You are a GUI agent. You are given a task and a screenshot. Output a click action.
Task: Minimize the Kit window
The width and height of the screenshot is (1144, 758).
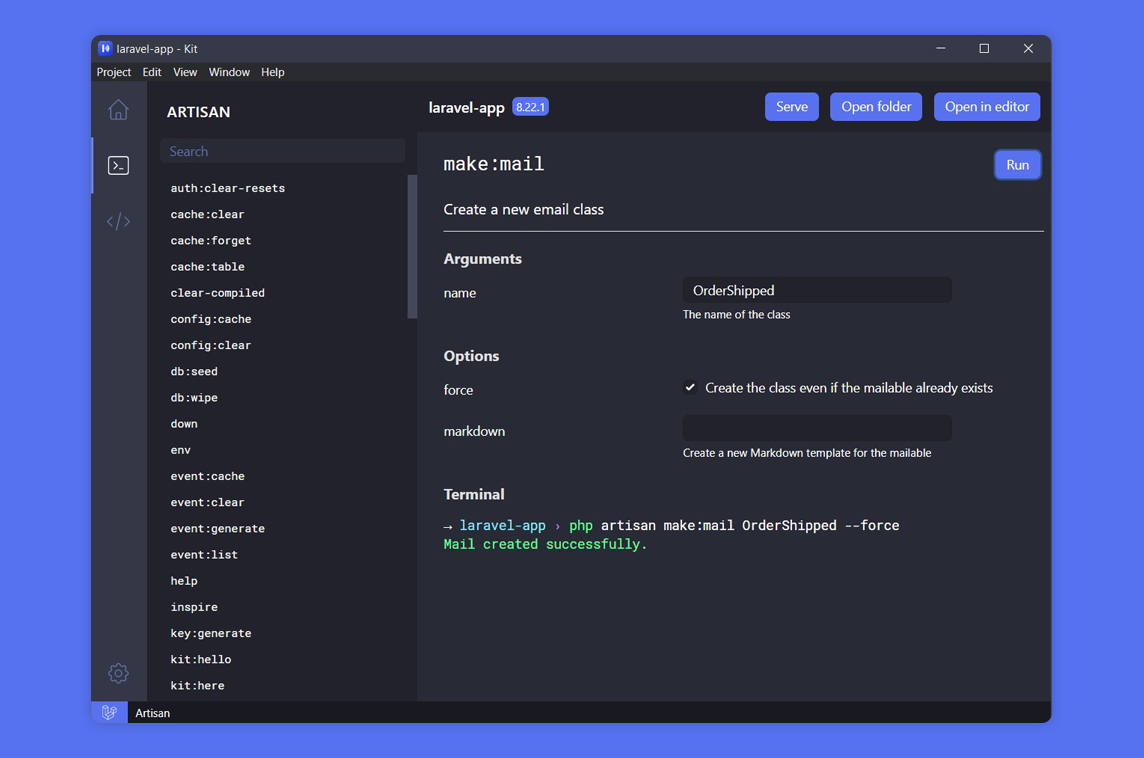tap(940, 49)
